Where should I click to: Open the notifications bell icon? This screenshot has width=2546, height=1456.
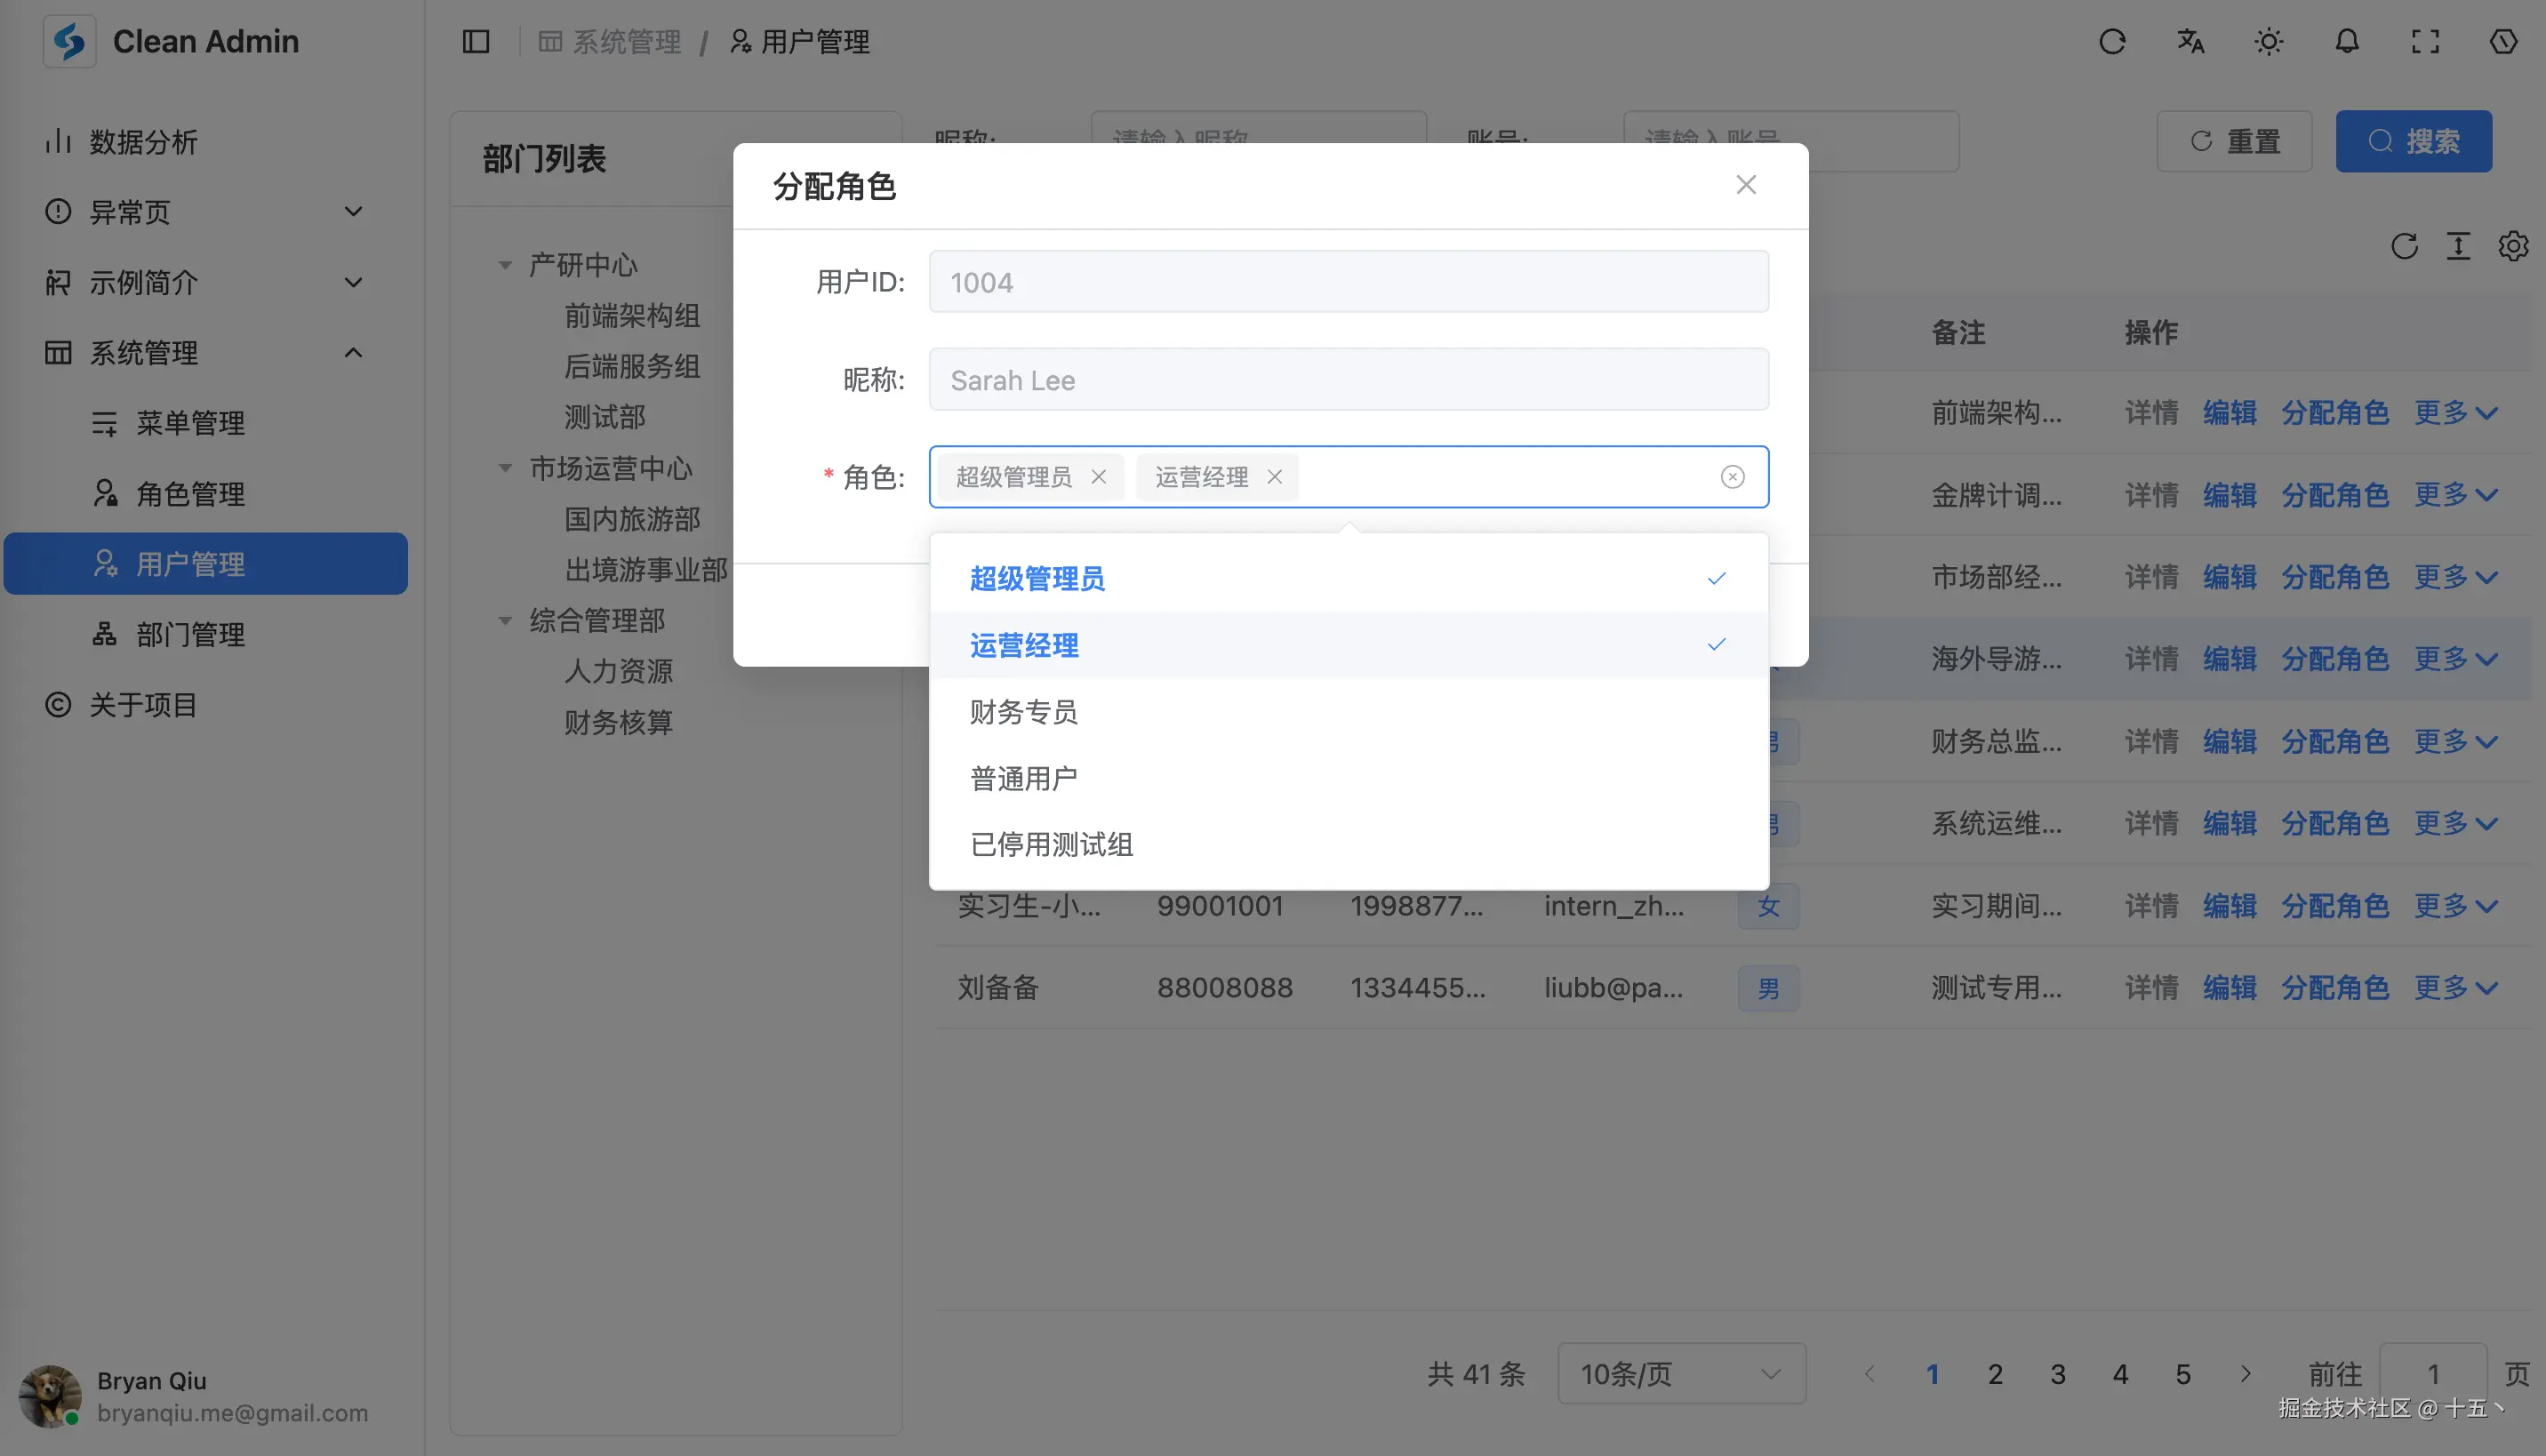[2347, 42]
